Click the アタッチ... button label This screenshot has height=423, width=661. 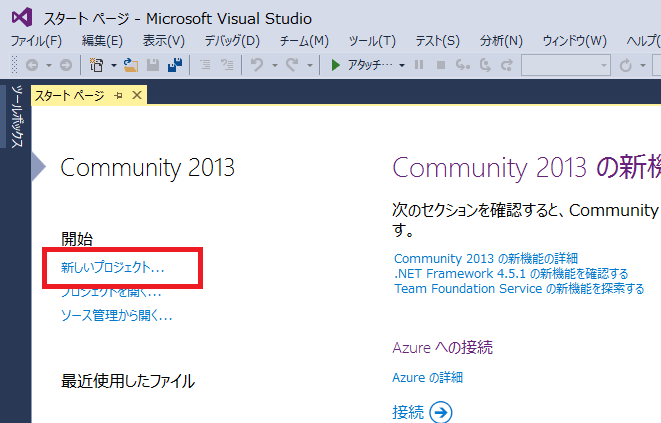tap(370, 65)
